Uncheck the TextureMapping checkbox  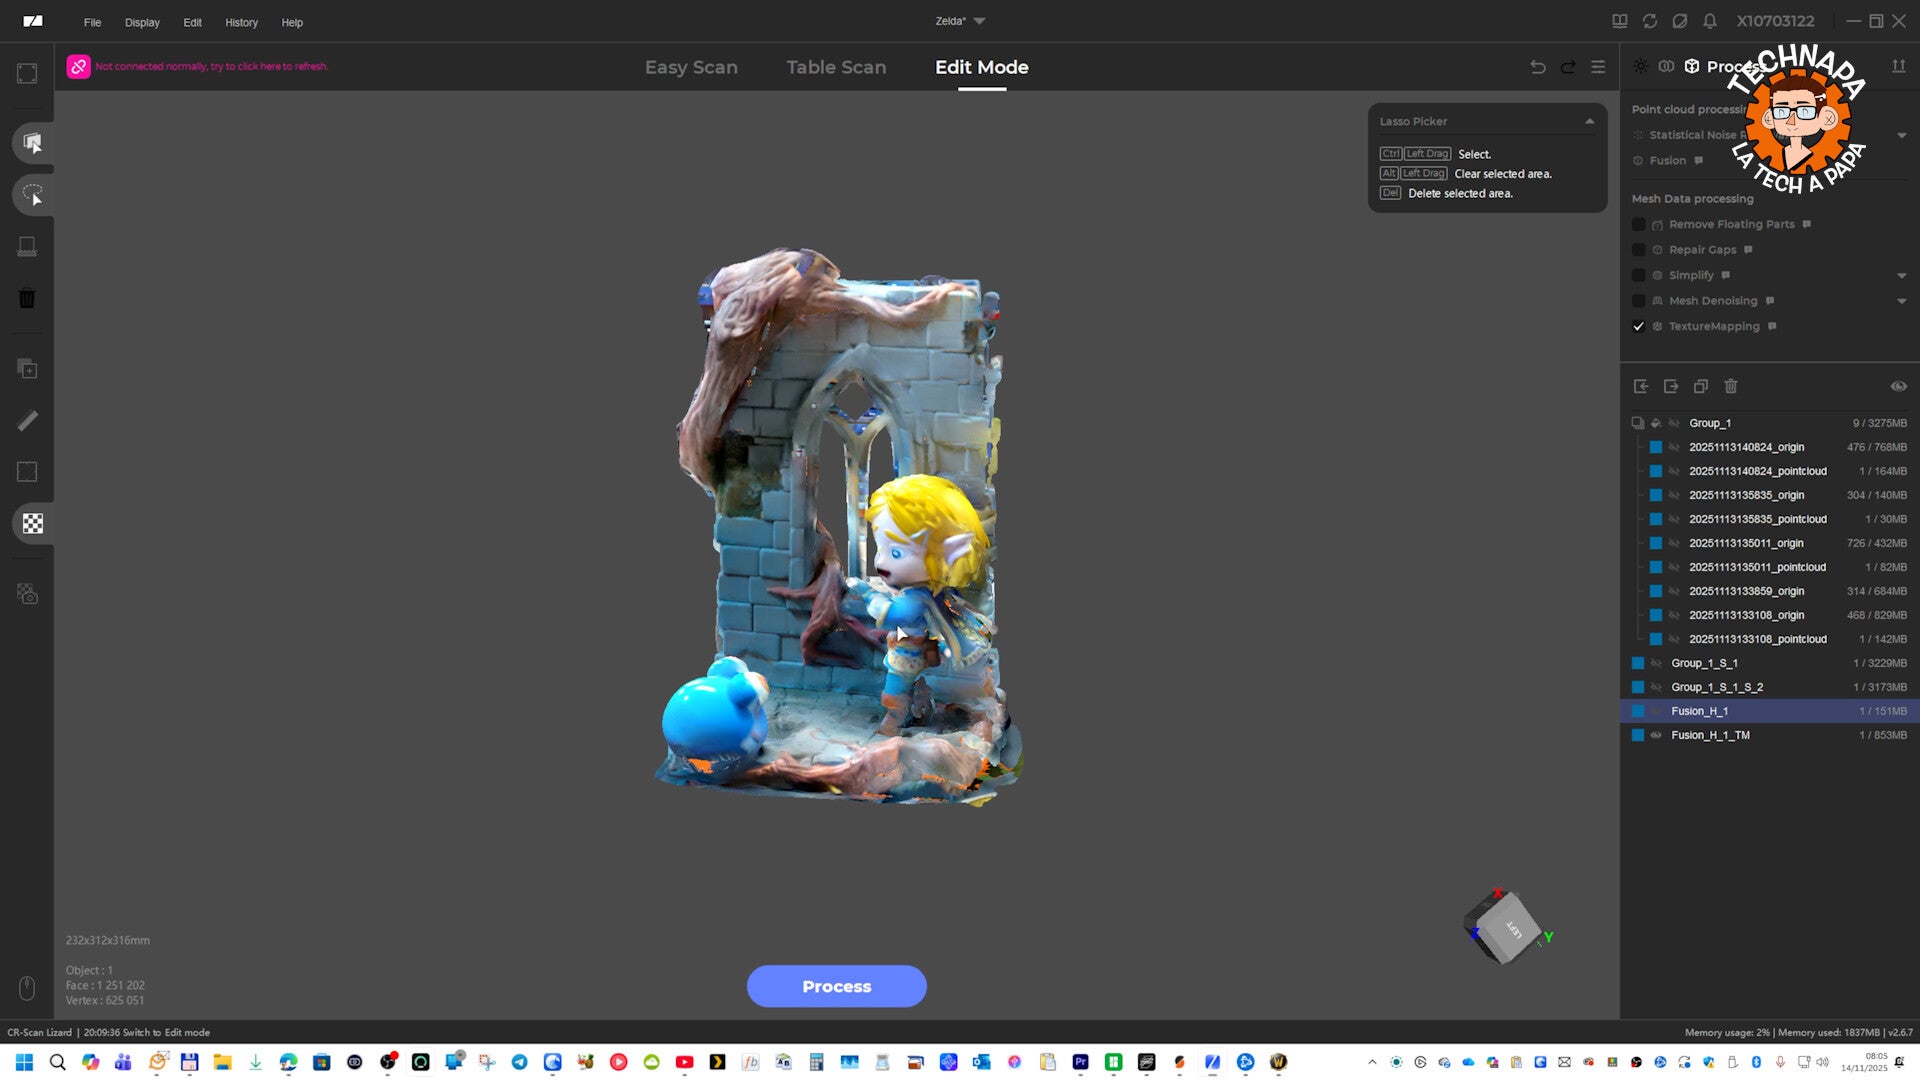[1638, 326]
